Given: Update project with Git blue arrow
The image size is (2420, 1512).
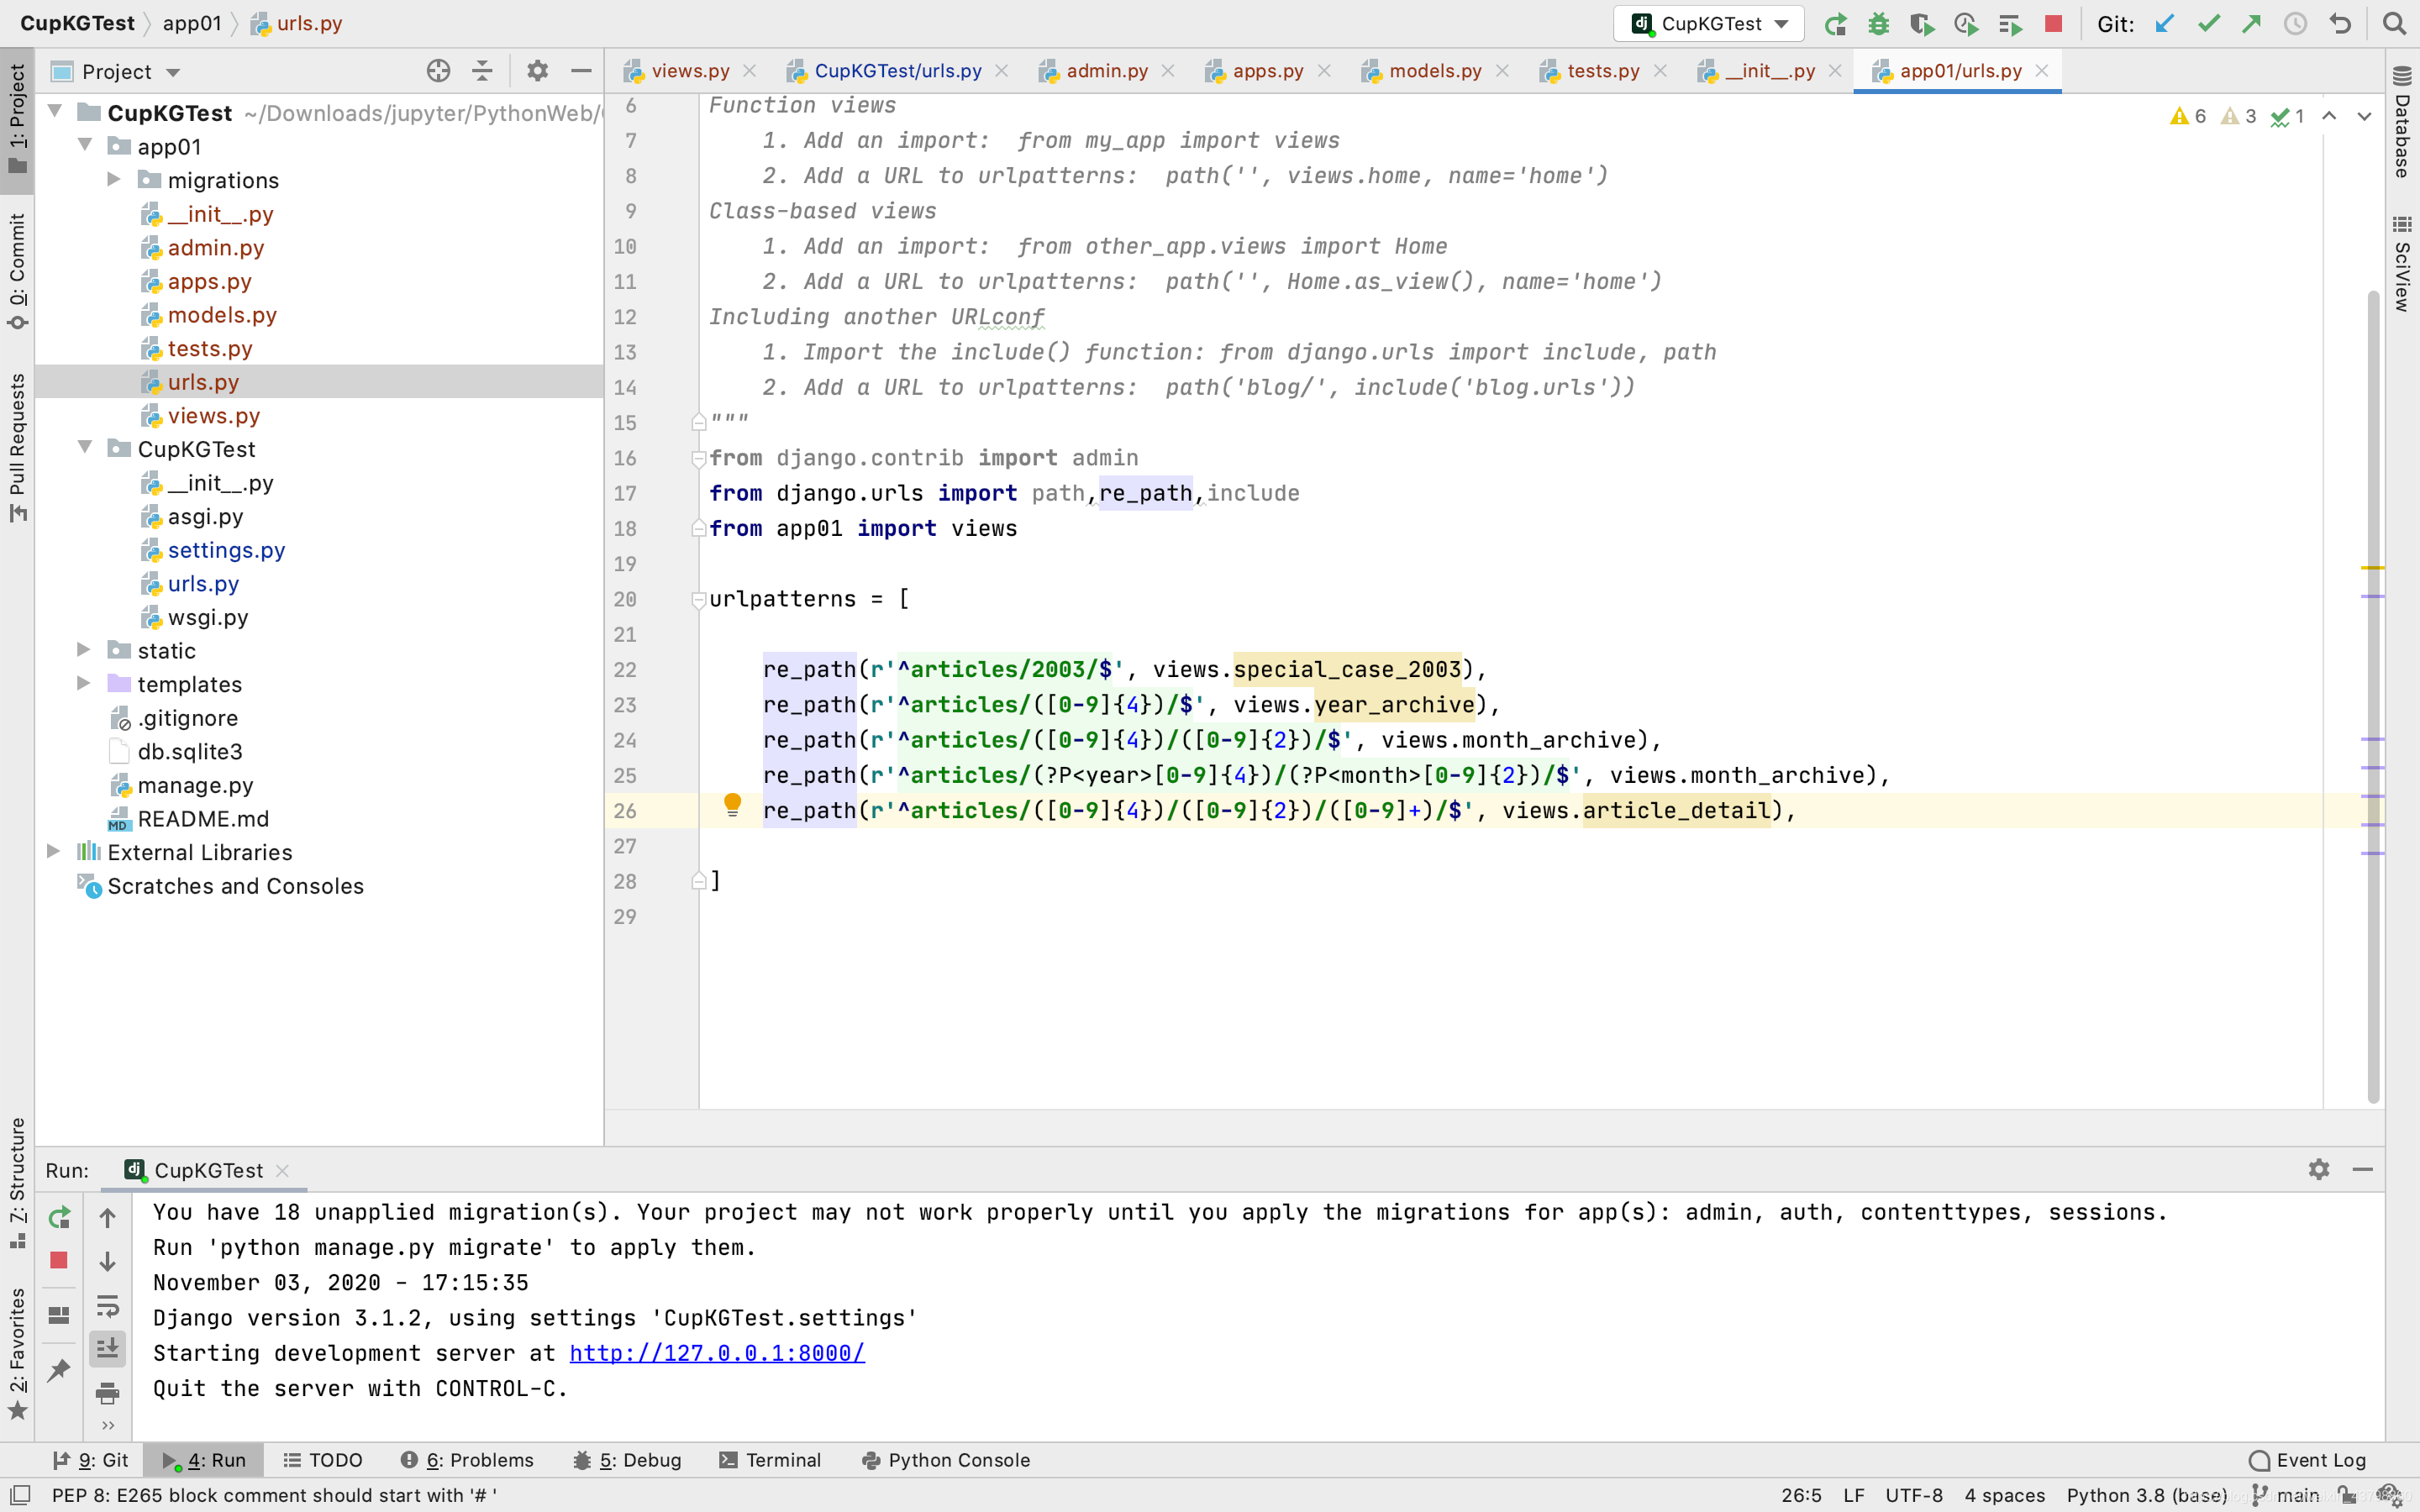Looking at the screenshot, I should click(2165, 24).
